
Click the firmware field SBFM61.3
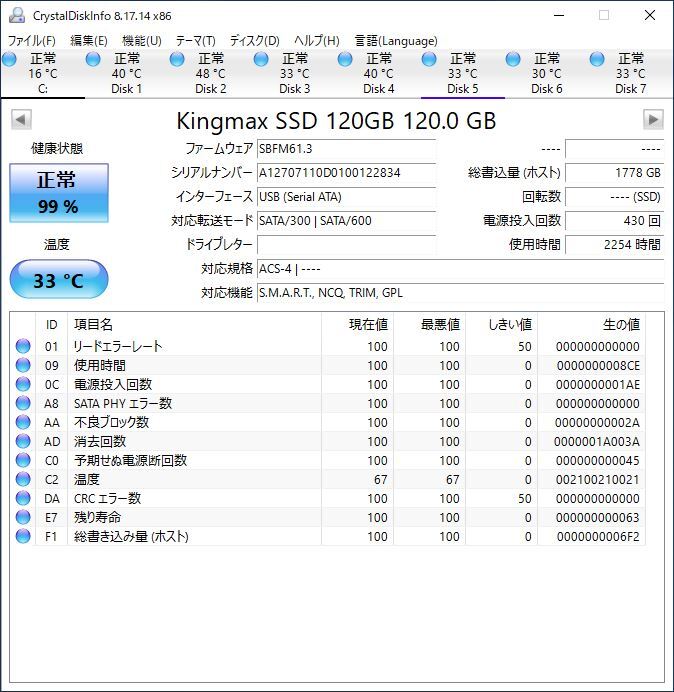(346, 149)
